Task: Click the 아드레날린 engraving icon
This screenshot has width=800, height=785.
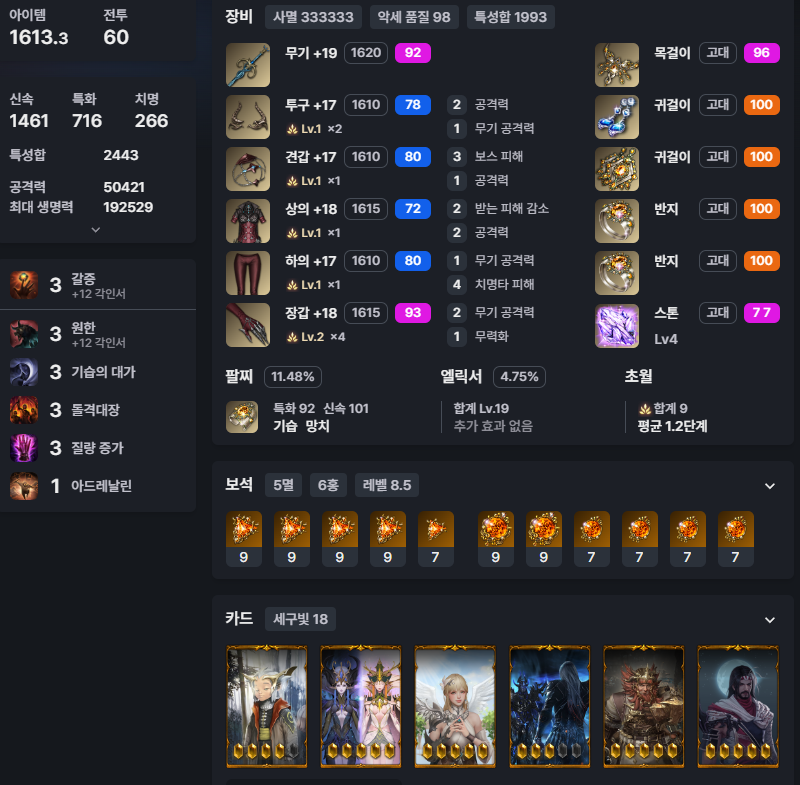Action: pyautogui.click(x=24, y=486)
